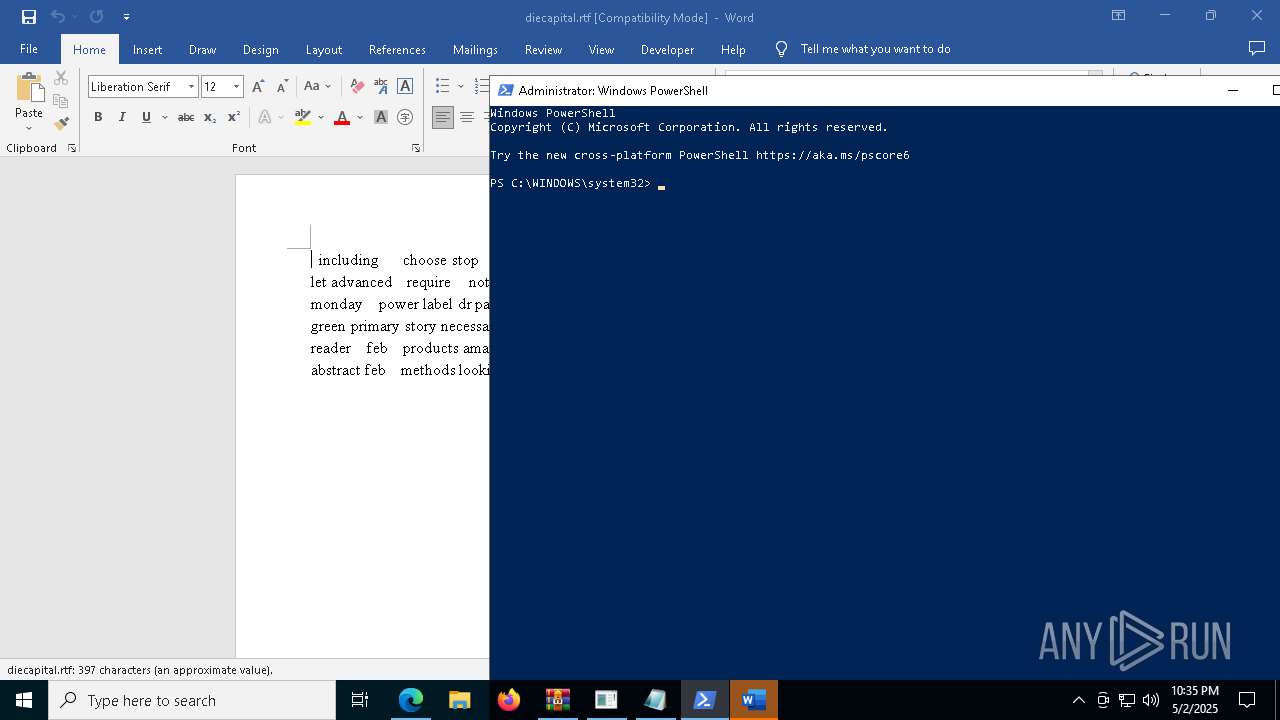Image resolution: width=1280 pixels, height=720 pixels.
Task: Toggle Subscript formatting
Action: click(210, 117)
